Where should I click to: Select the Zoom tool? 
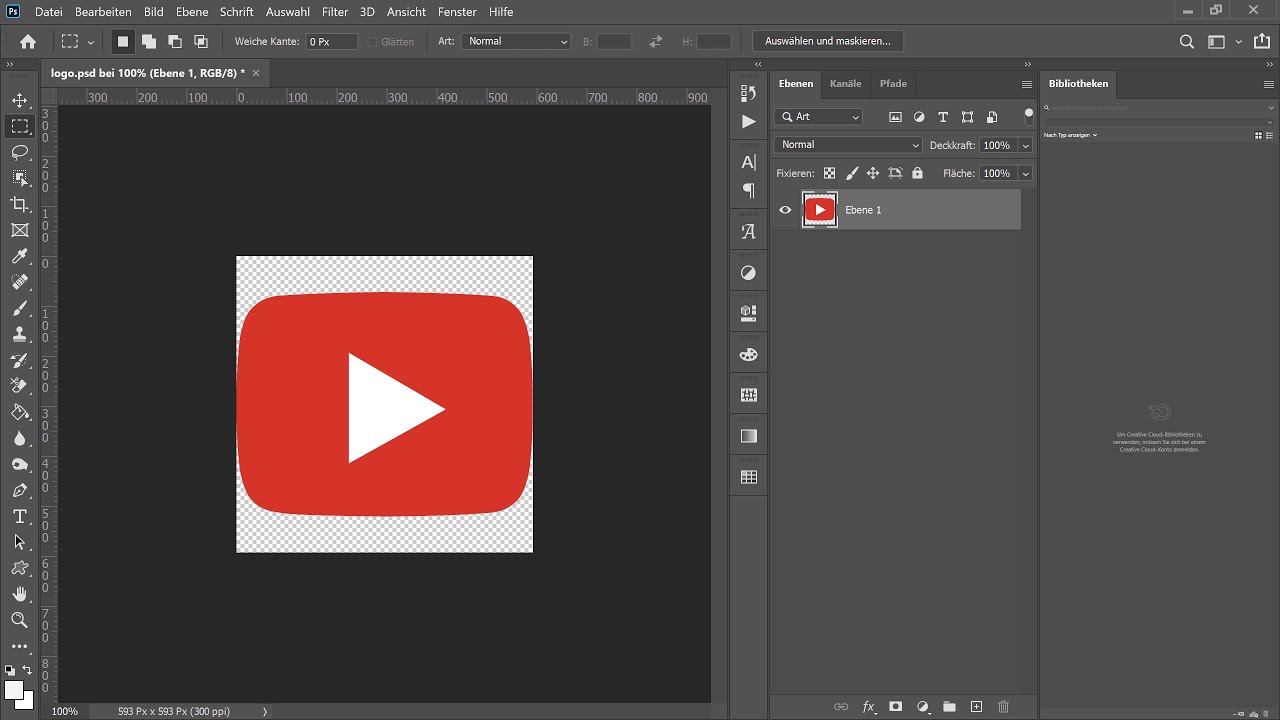click(x=19, y=620)
